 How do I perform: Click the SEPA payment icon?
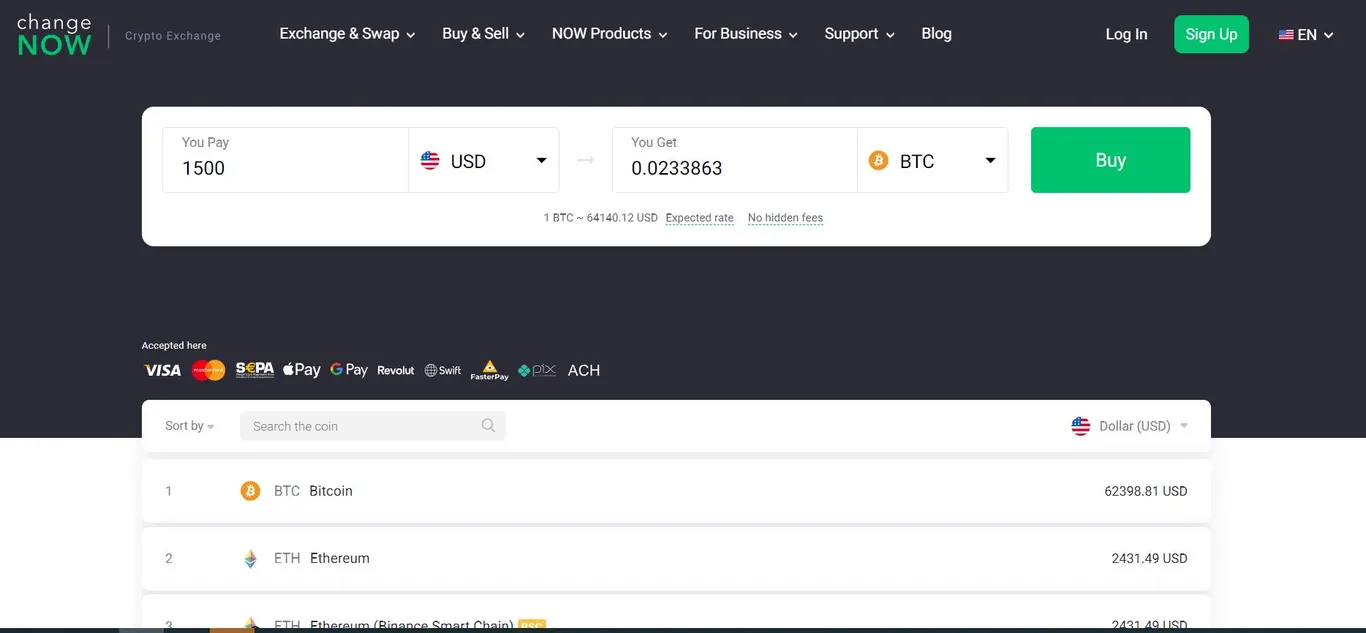pyautogui.click(x=255, y=370)
